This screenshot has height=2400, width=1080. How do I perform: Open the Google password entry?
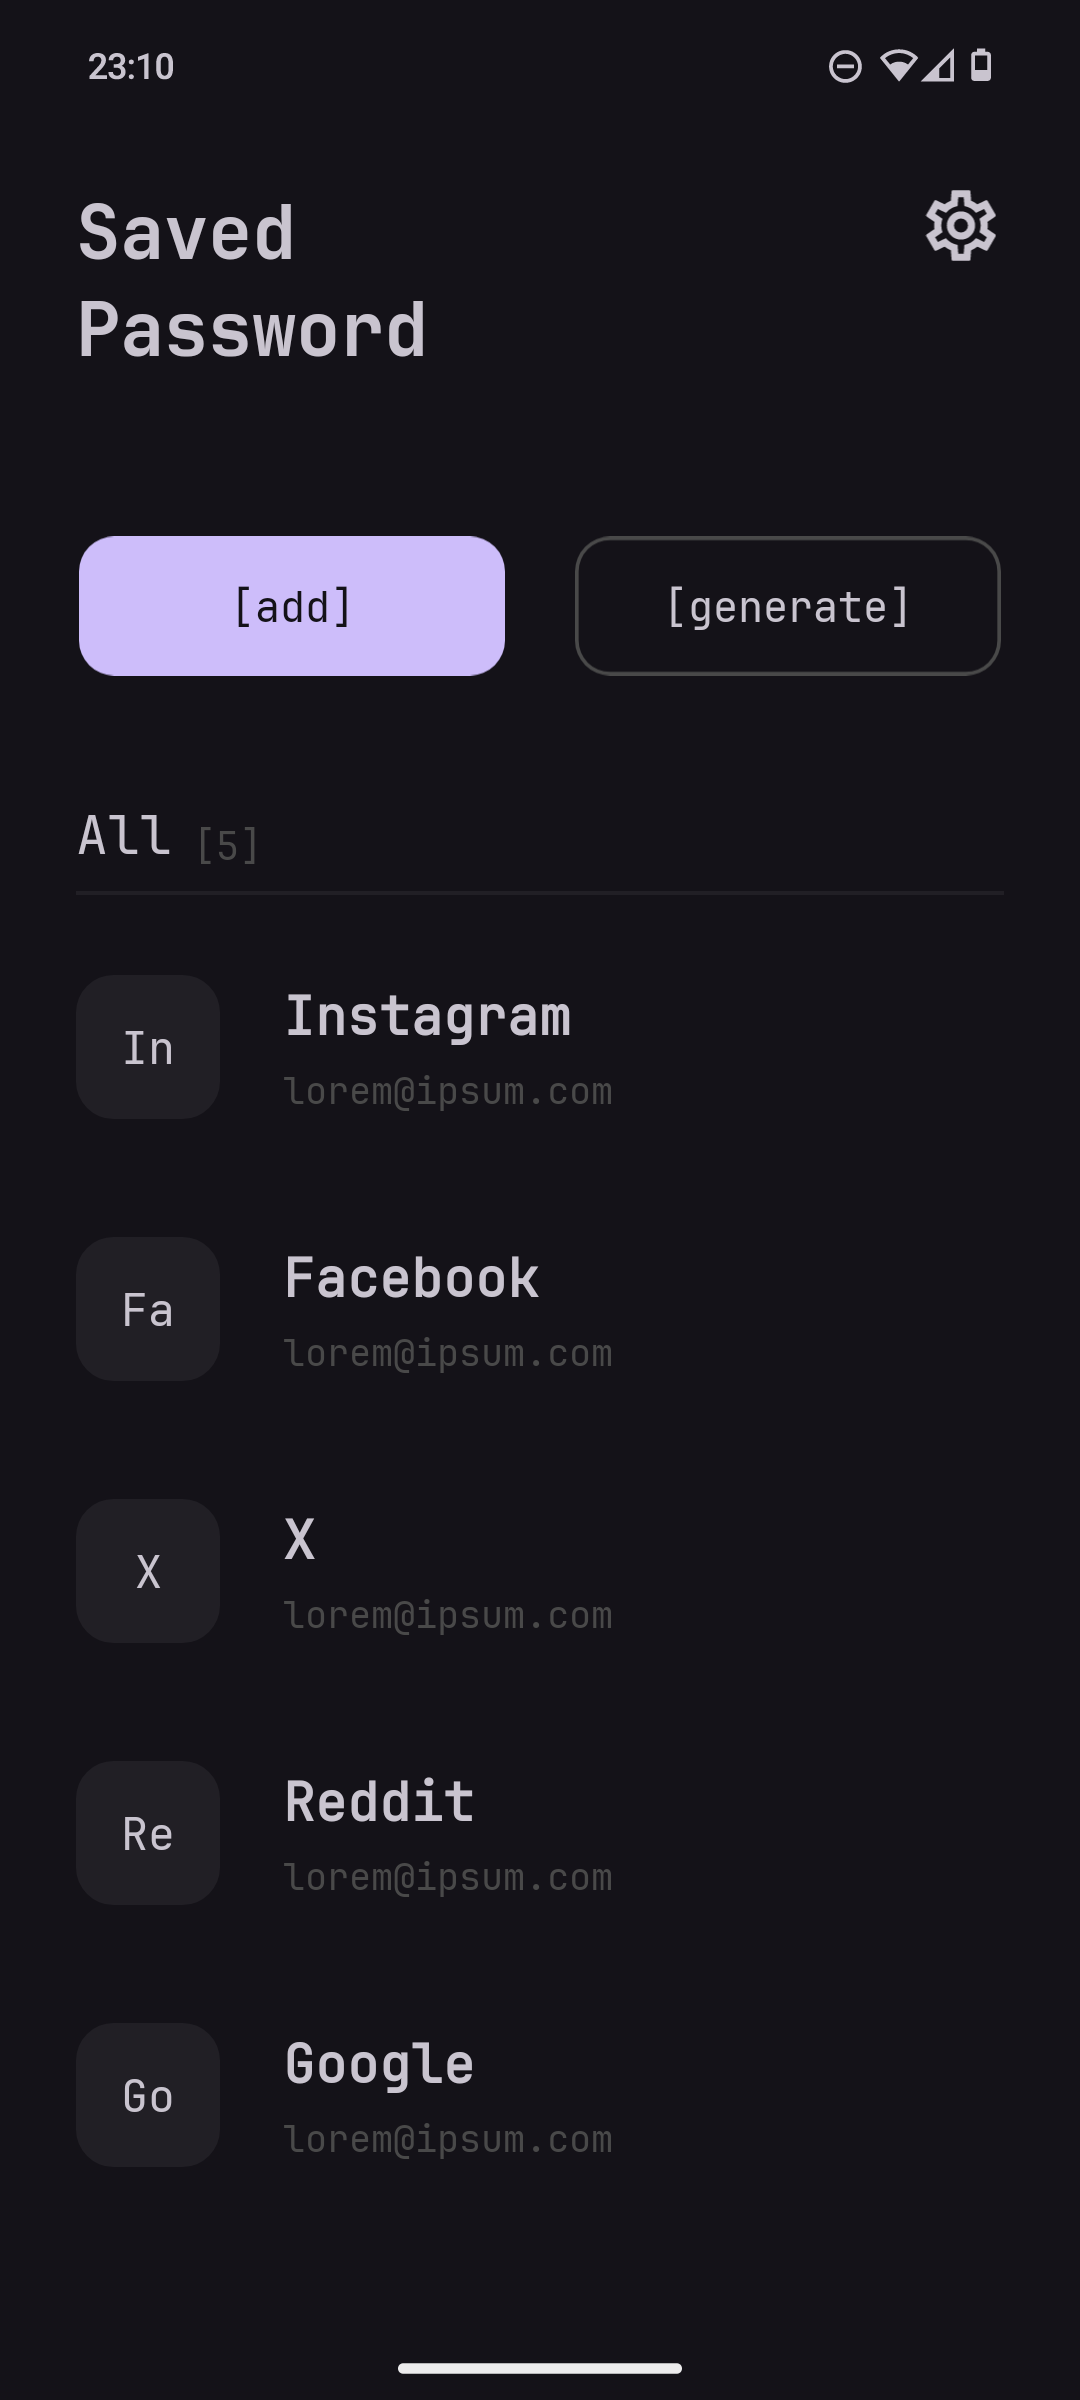click(380, 2064)
